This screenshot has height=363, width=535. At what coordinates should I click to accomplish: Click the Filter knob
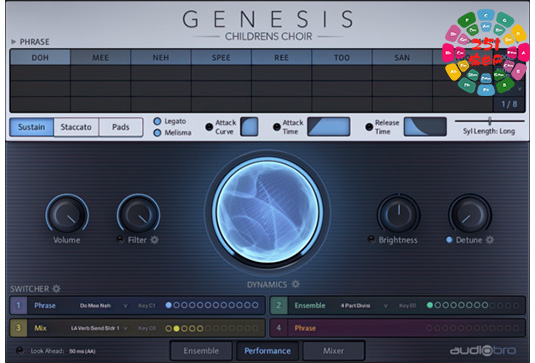[138, 214]
